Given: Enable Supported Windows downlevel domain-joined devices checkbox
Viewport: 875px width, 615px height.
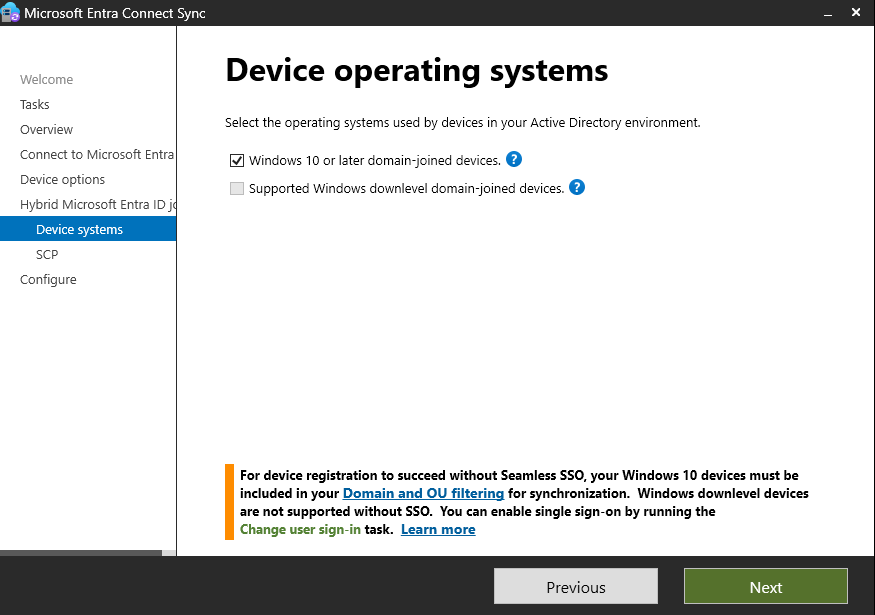Looking at the screenshot, I should click(237, 188).
